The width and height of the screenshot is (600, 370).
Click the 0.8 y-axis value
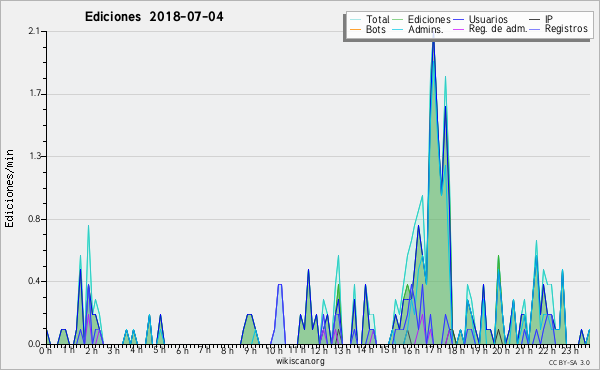(x=34, y=219)
